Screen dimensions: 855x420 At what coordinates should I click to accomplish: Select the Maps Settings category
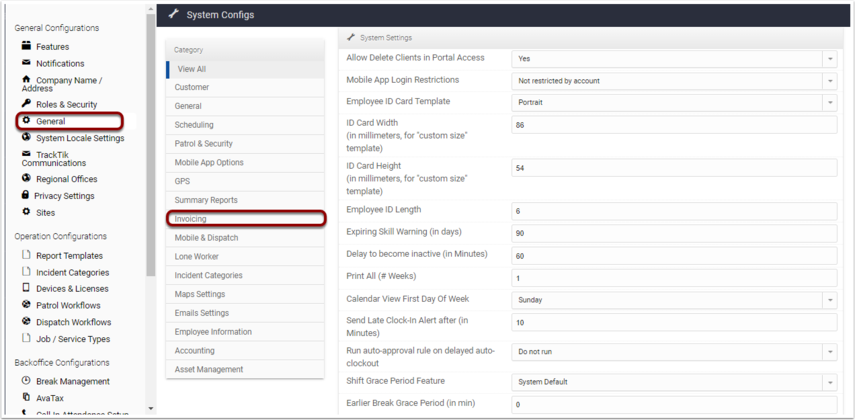tap(245, 295)
